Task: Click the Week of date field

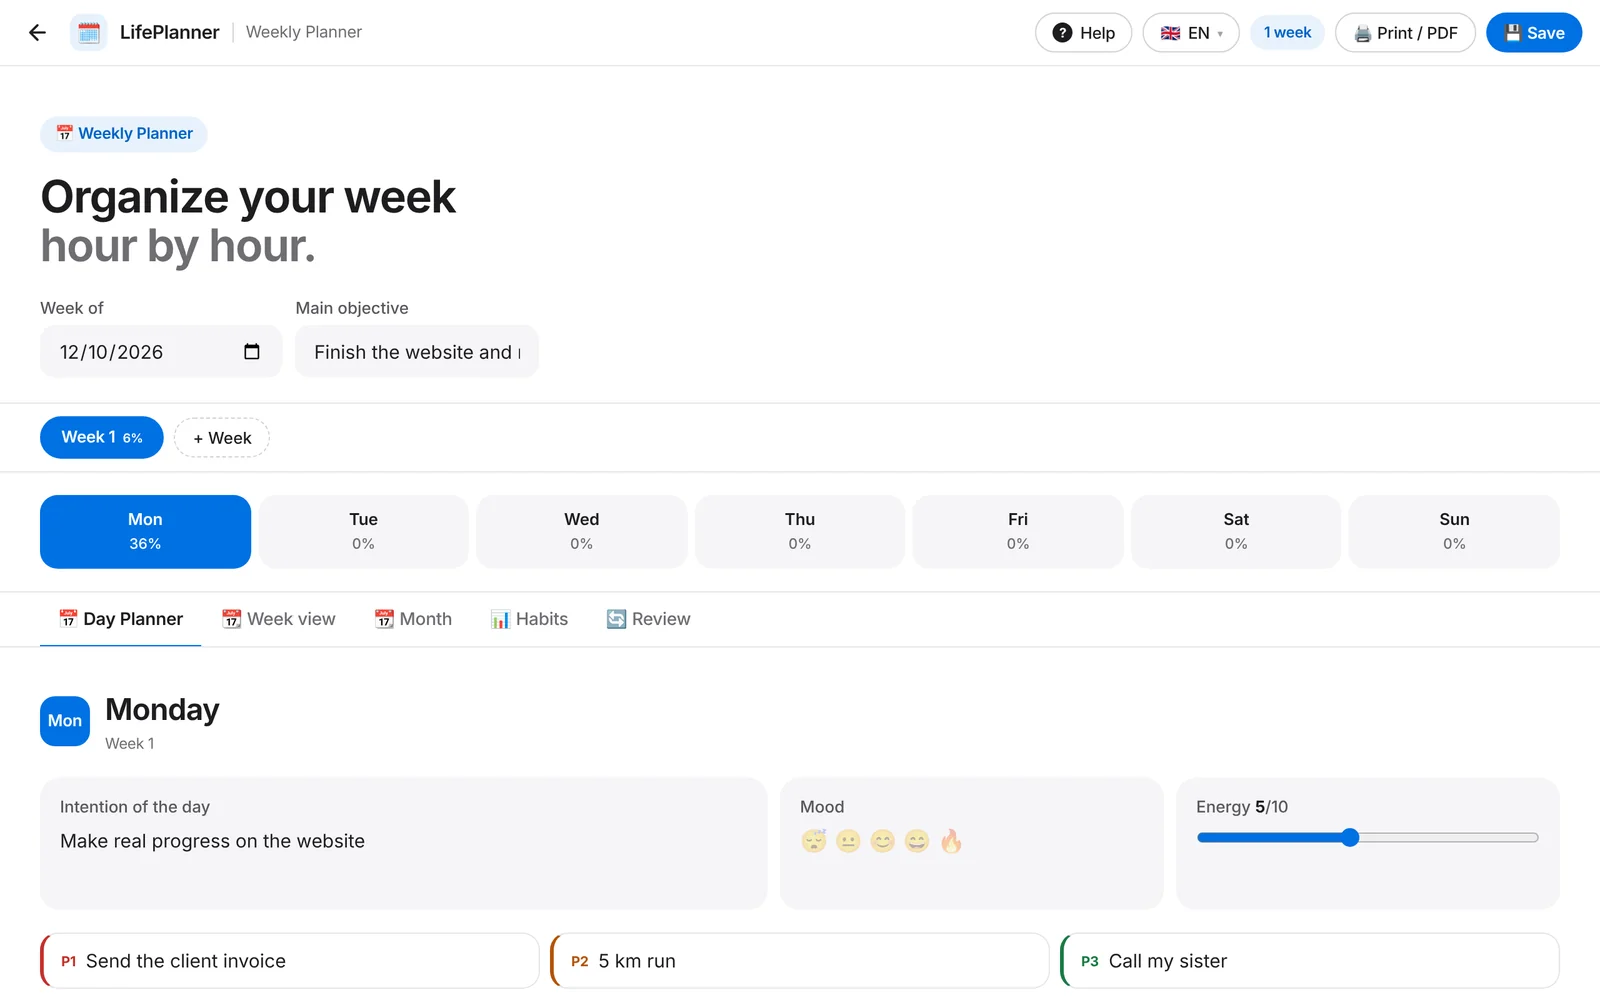Action: (x=161, y=352)
